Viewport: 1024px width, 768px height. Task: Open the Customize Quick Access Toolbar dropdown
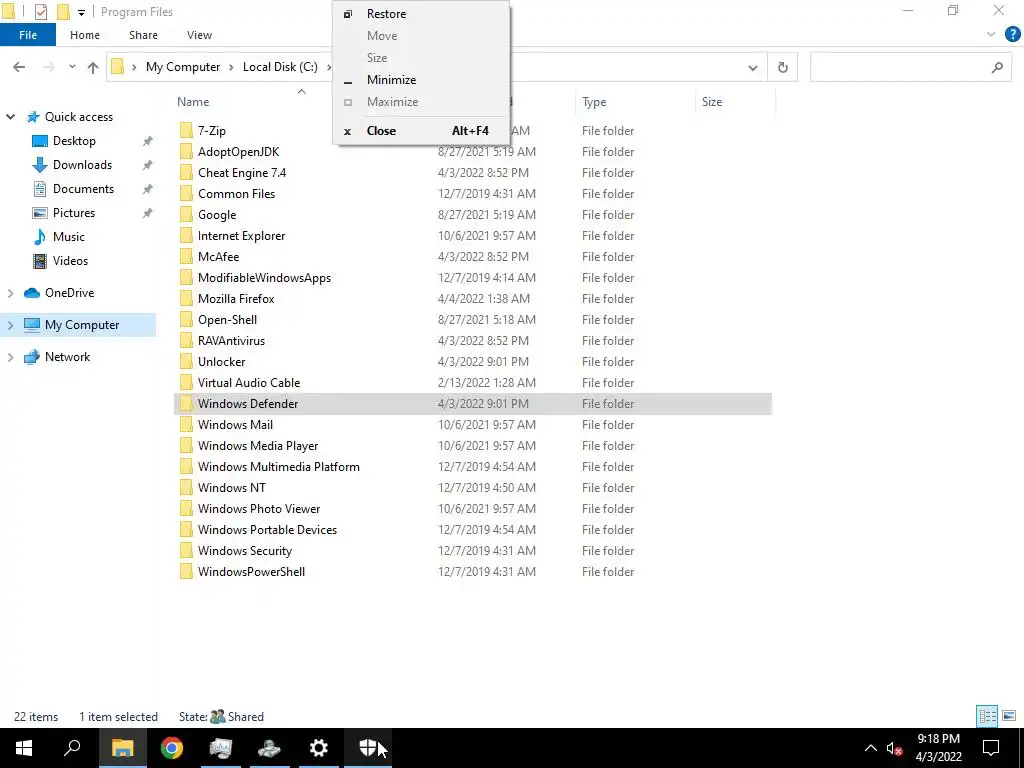(81, 12)
